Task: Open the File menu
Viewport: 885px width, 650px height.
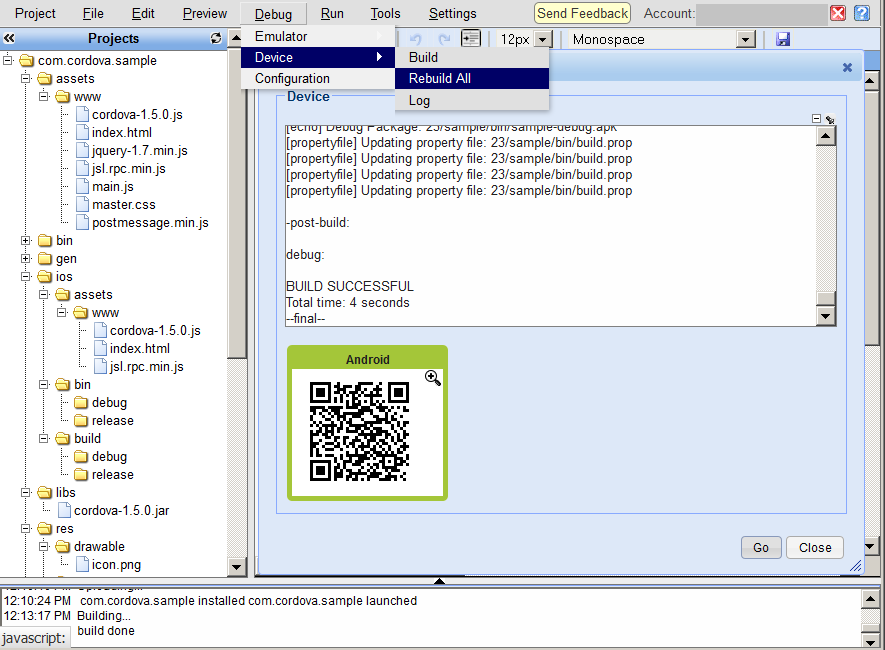Action: 93,14
